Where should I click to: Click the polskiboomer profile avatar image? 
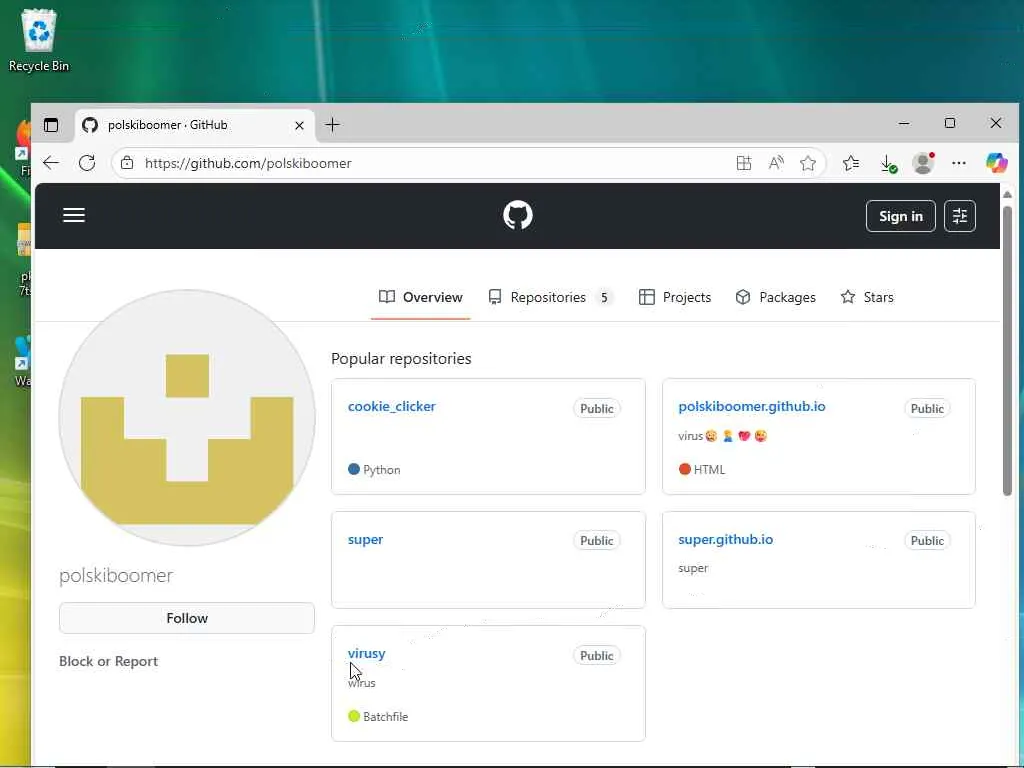tap(187, 418)
